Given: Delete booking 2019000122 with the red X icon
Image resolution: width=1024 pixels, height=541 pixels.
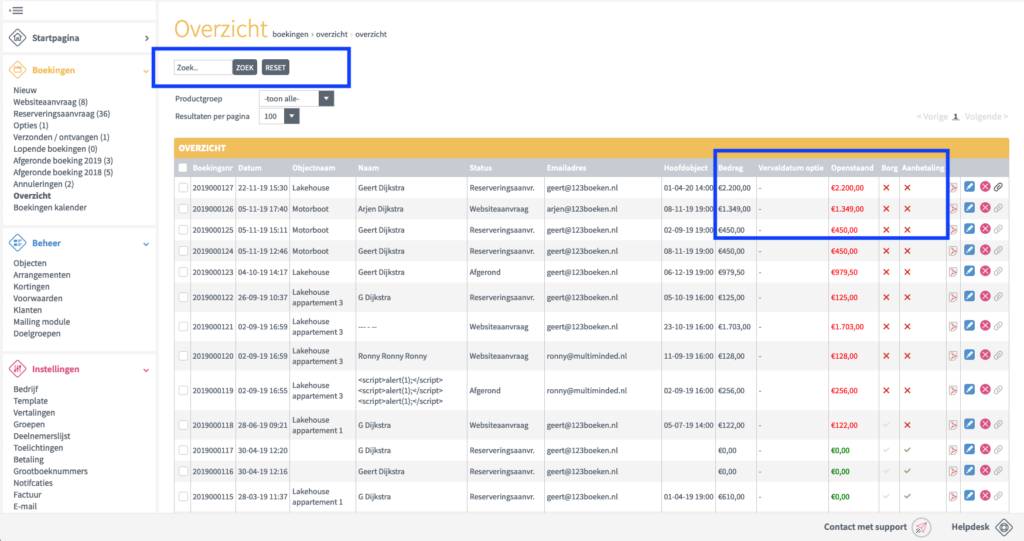Looking at the screenshot, I should coord(985,297).
